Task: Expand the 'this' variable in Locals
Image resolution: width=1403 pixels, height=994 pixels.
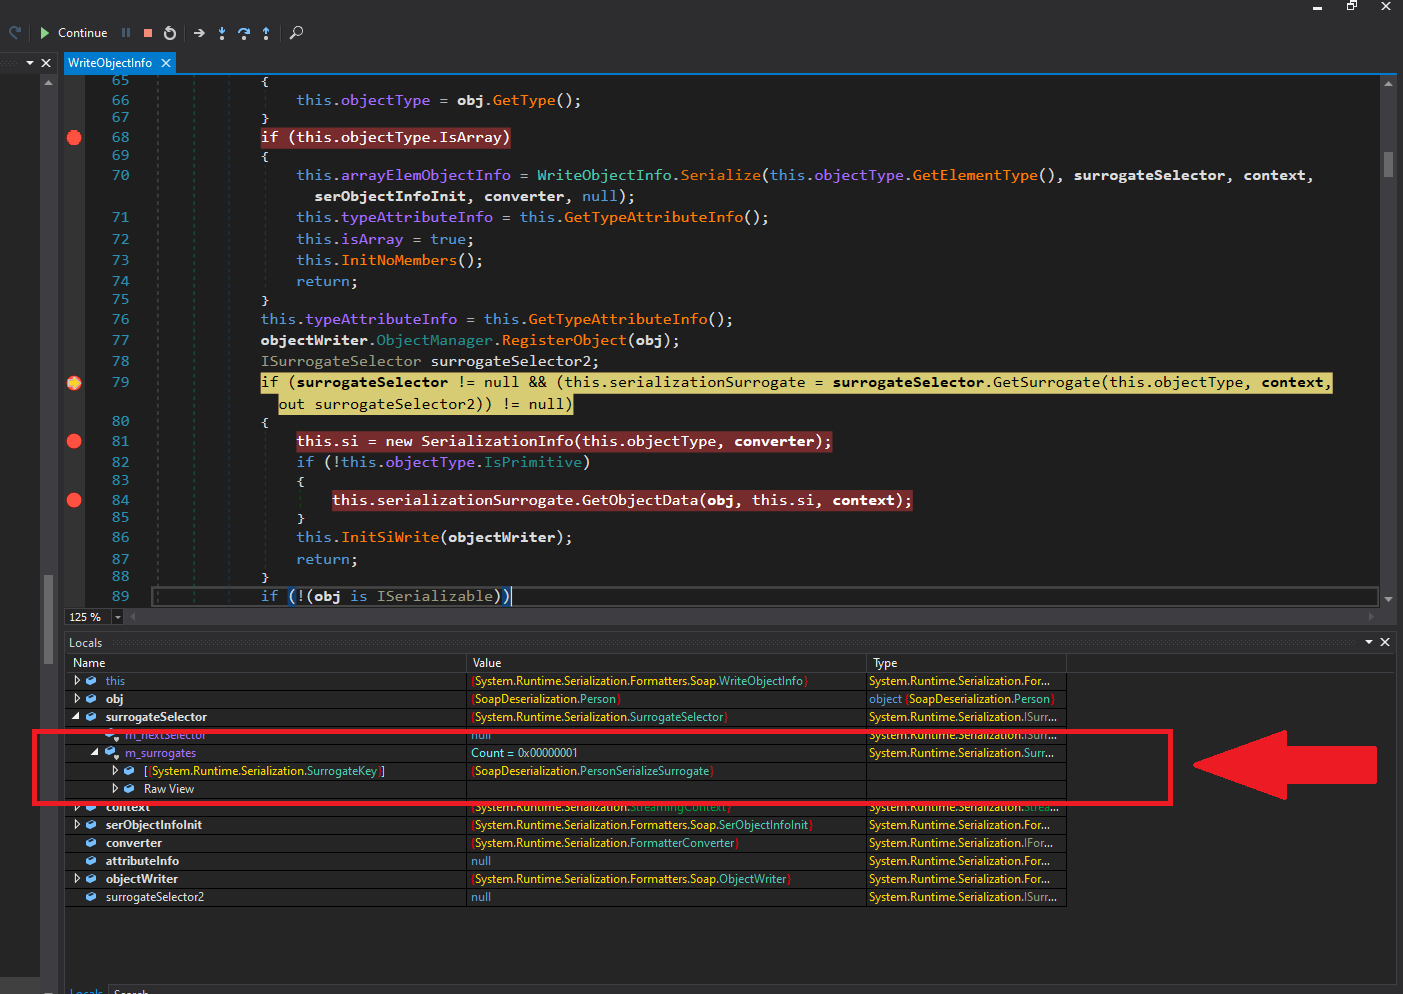Action: pyautogui.click(x=77, y=681)
